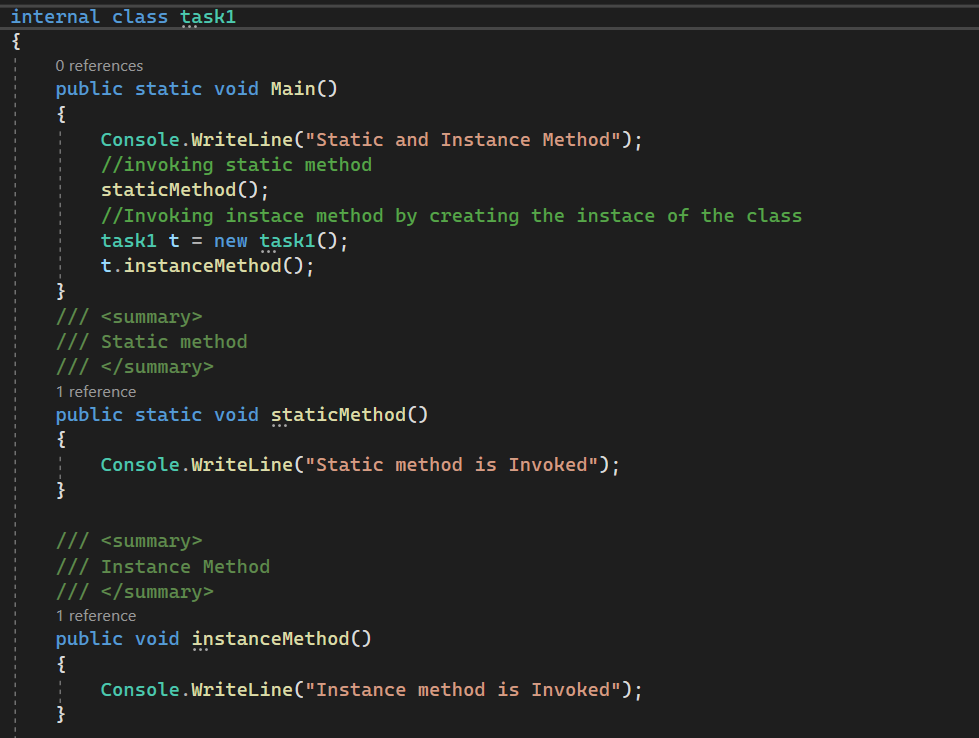Click the Main method name
This screenshot has width=979, height=738.
pyautogui.click(x=293, y=88)
